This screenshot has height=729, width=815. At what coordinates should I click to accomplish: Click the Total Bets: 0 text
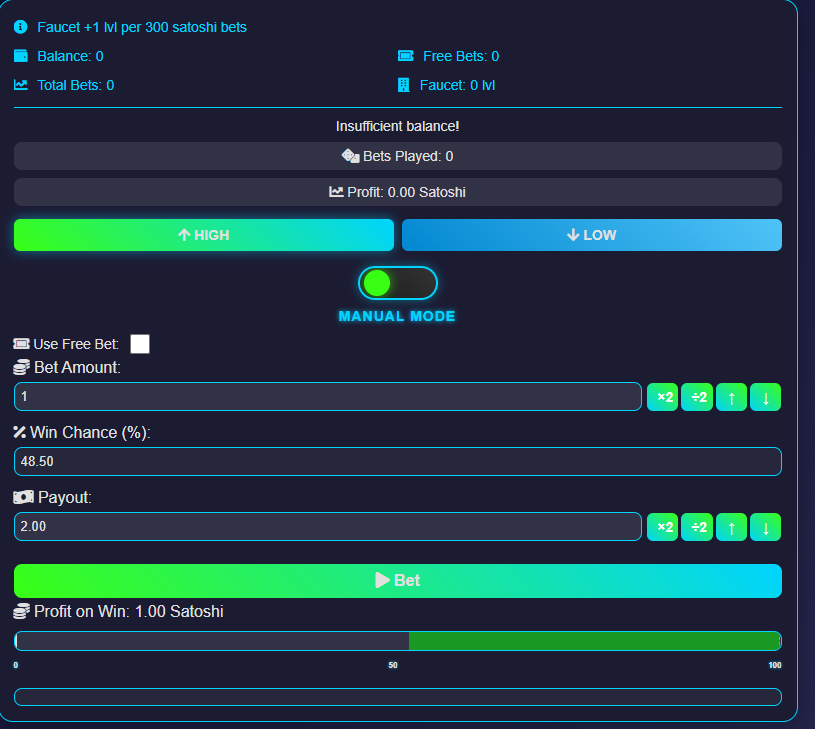[75, 85]
